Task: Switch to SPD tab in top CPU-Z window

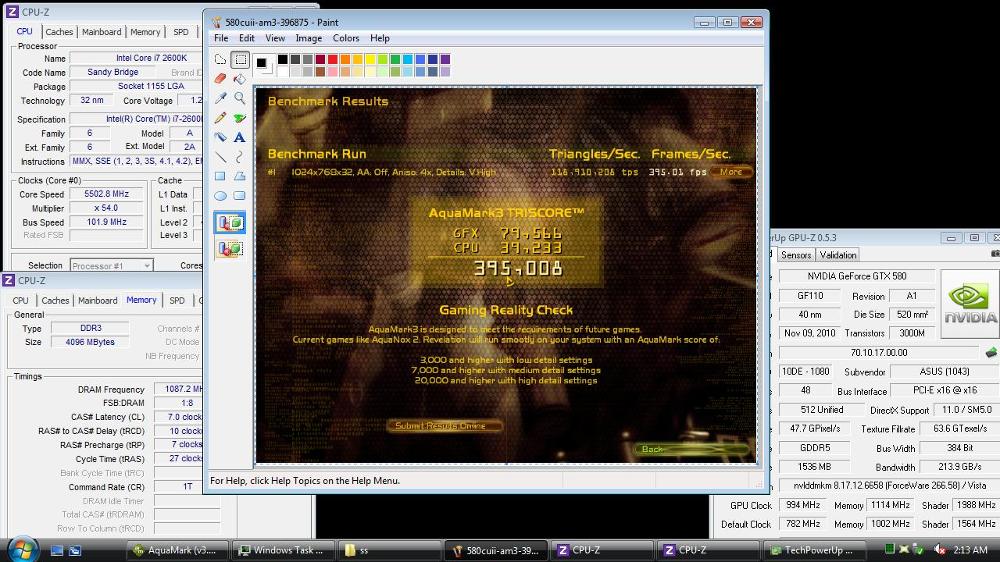Action: pos(181,32)
